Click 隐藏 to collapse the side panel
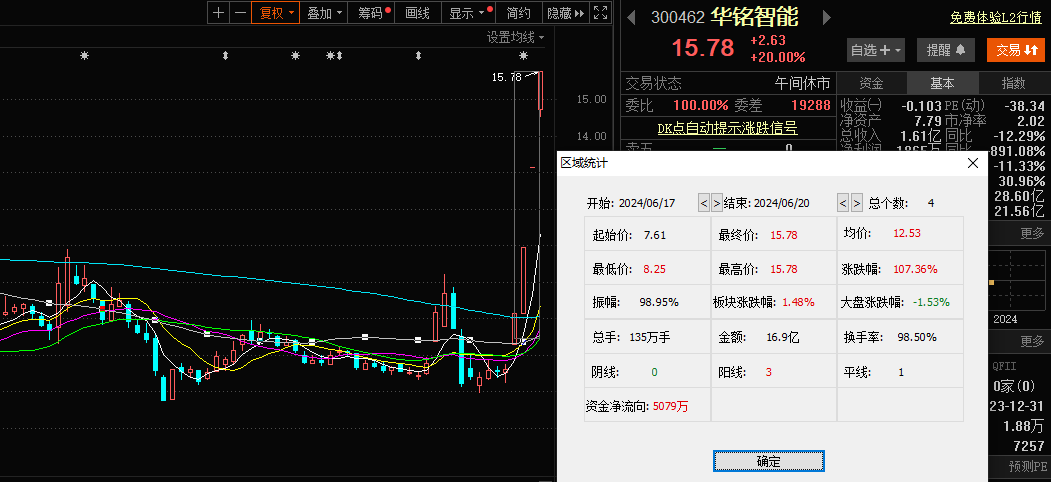1051x482 pixels. click(x=566, y=12)
